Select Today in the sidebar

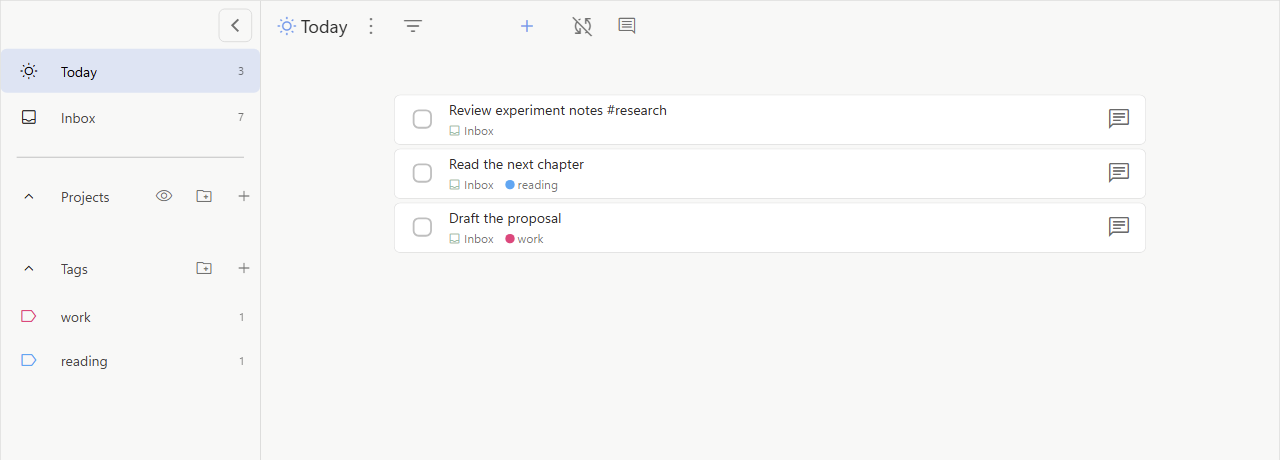pyautogui.click(x=130, y=71)
